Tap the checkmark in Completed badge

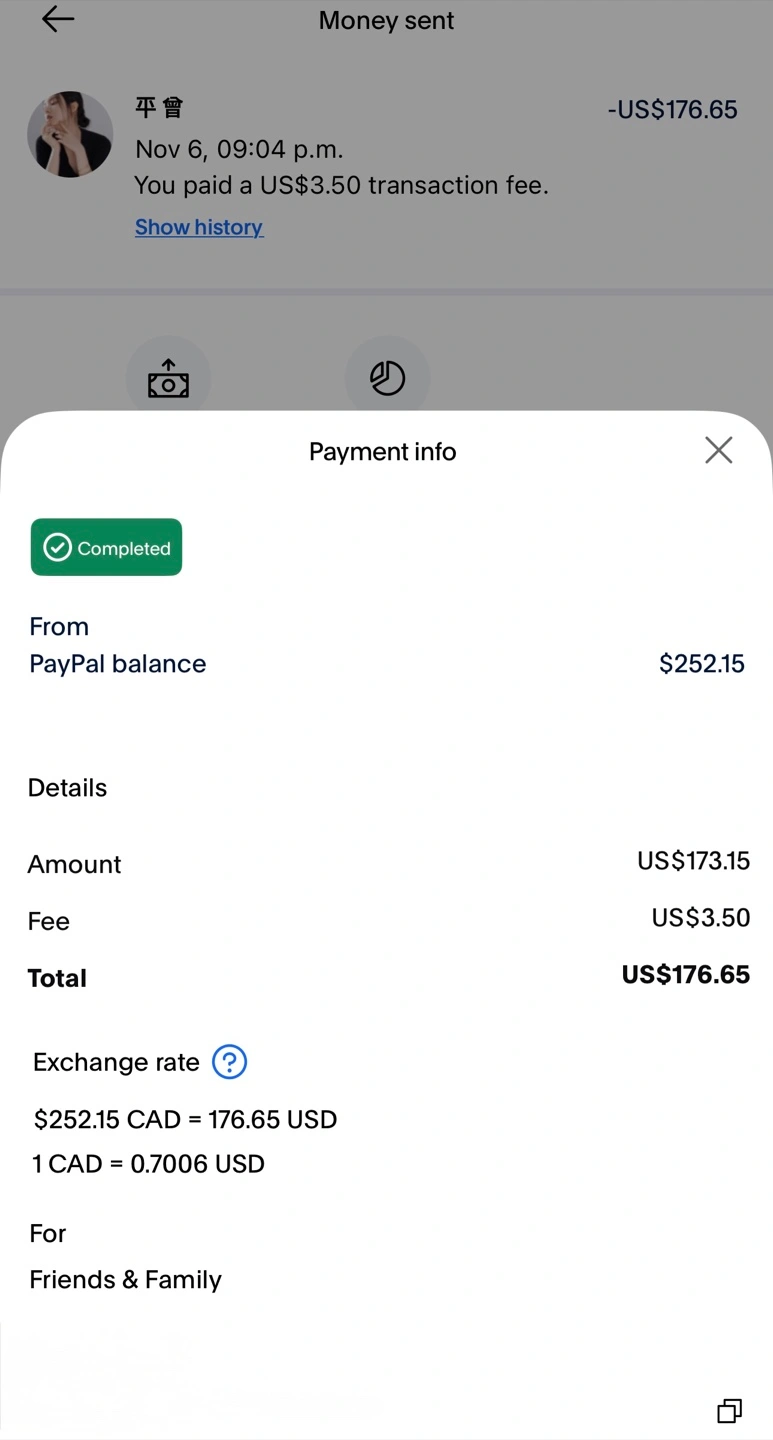(58, 548)
